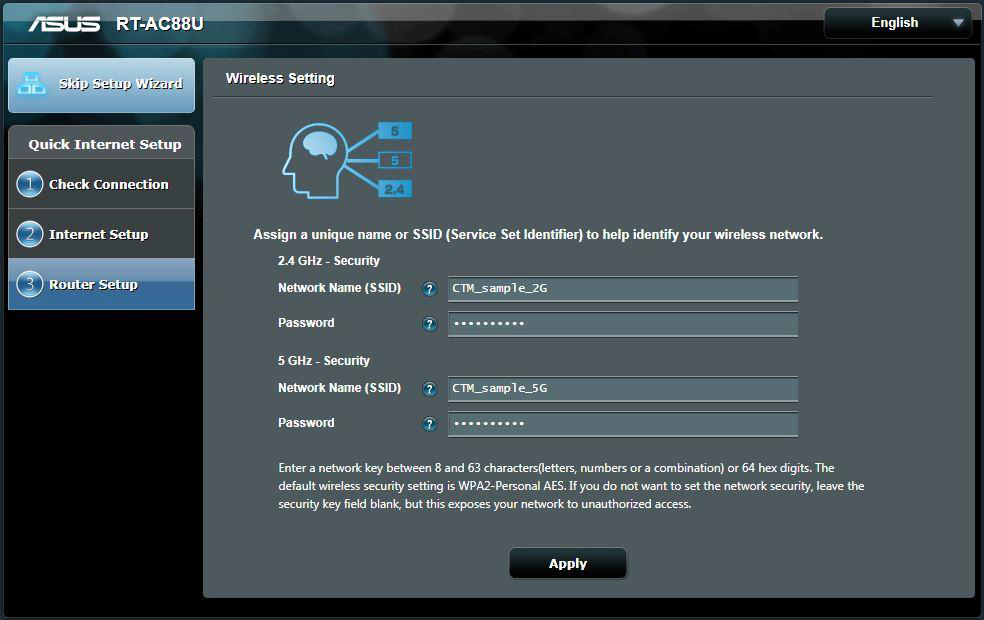Click the Apply button
Viewport: 984px width, 620px height.
(568, 564)
